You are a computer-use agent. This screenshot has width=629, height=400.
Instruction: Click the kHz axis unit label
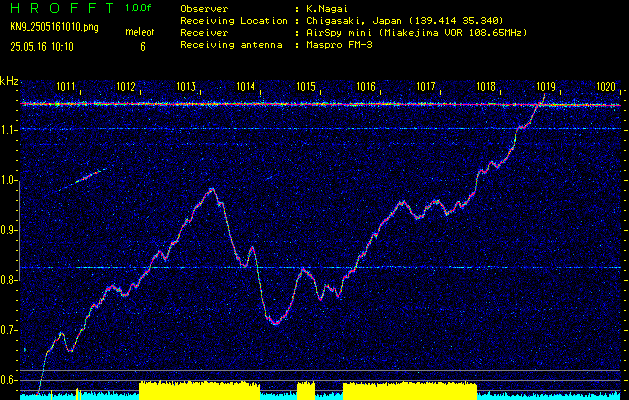(x=9, y=81)
